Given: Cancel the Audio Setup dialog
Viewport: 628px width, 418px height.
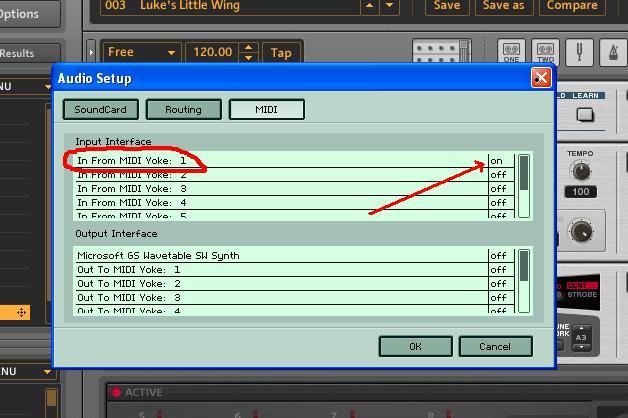Looking at the screenshot, I should [495, 346].
